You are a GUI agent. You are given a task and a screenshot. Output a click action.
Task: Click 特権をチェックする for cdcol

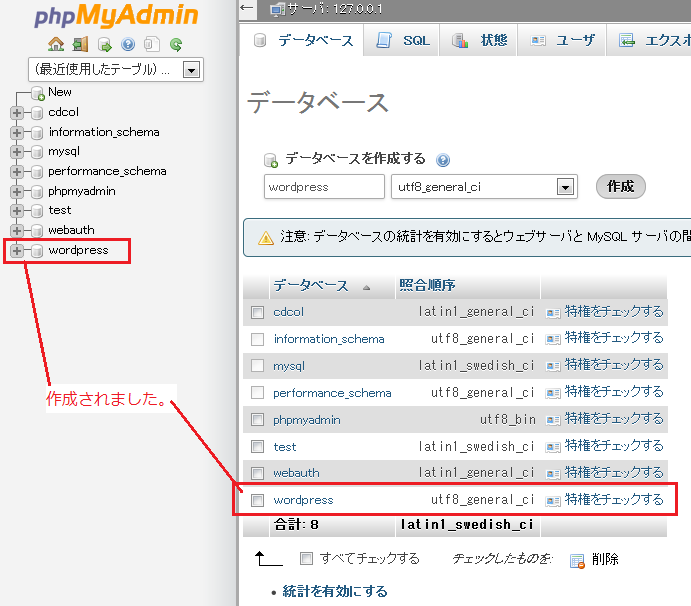614,312
